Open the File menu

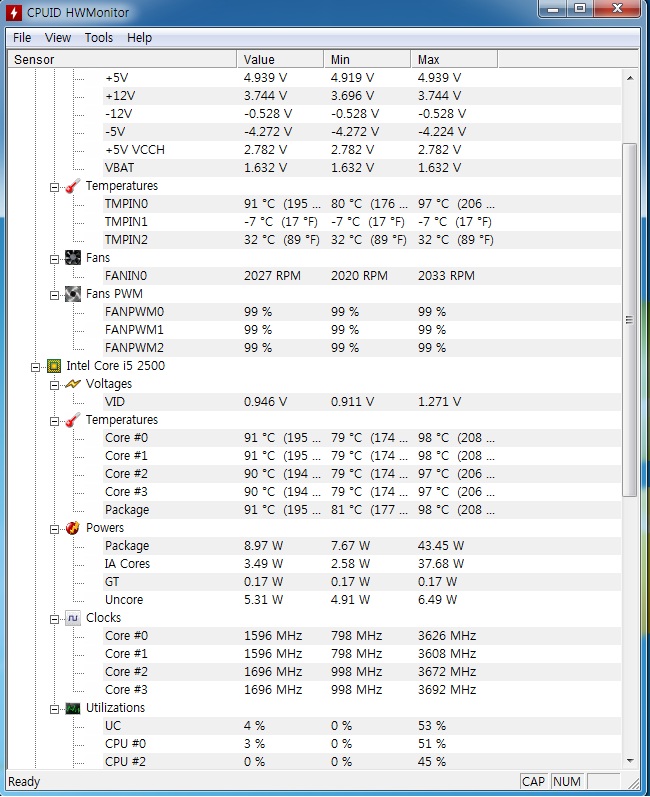22,37
